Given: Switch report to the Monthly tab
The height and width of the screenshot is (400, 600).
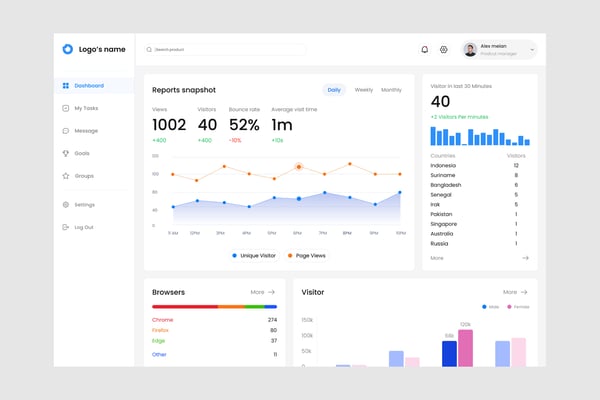Looking at the screenshot, I should (391, 90).
